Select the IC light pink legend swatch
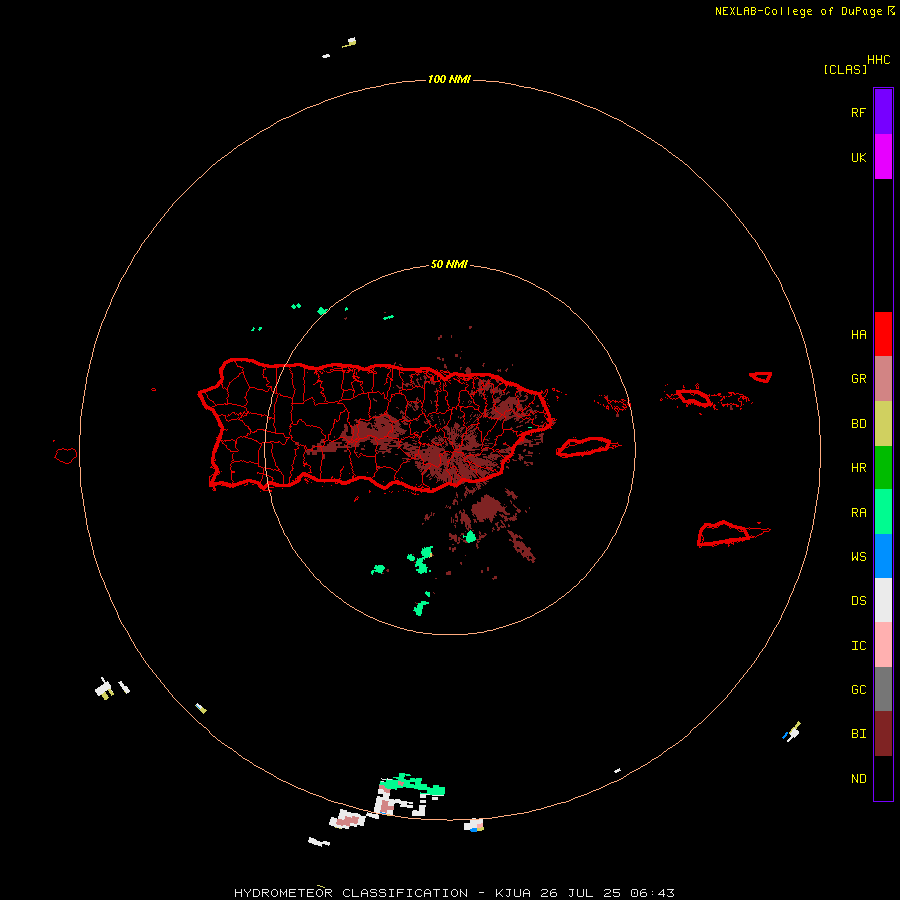This screenshot has width=900, height=900. tap(883, 645)
